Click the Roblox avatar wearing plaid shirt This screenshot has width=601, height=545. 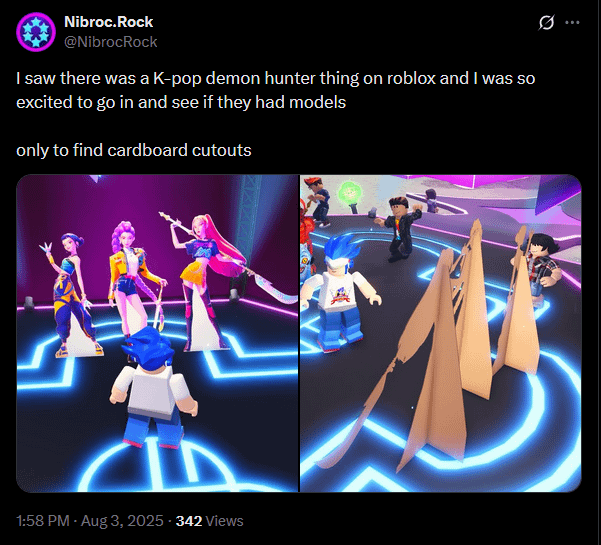point(540,264)
